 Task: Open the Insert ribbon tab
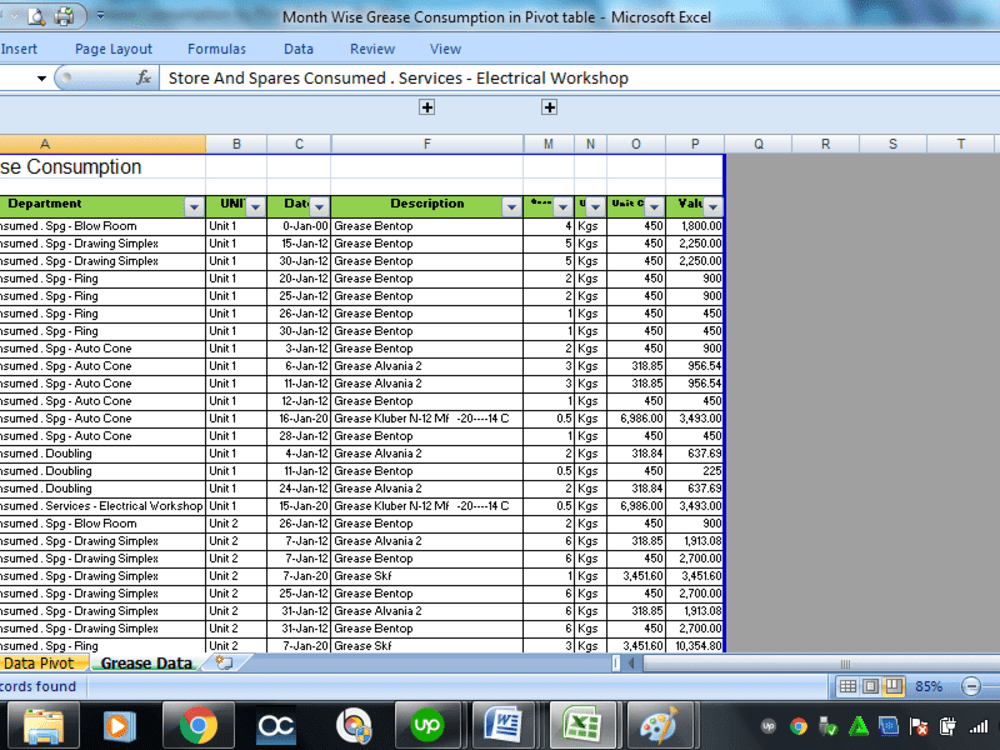point(18,49)
